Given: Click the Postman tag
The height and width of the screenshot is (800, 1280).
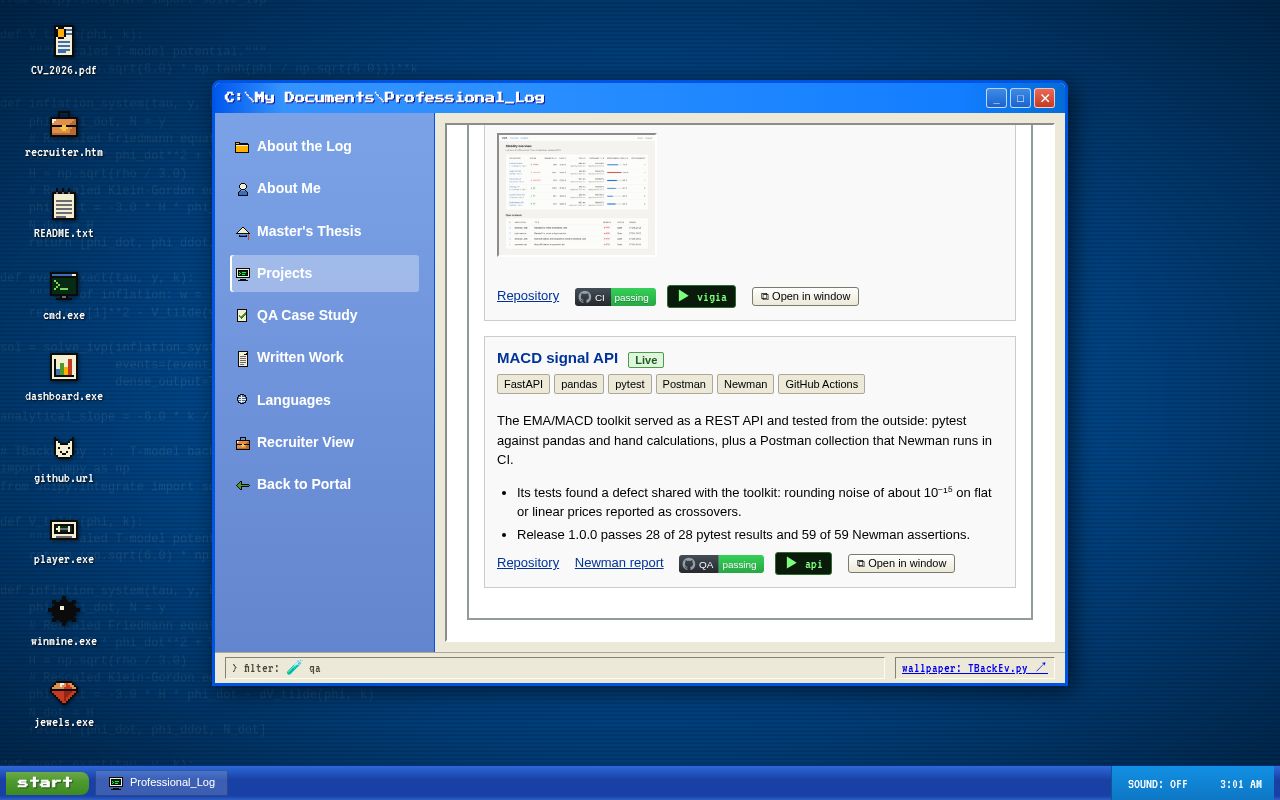Looking at the screenshot, I should 684,384.
